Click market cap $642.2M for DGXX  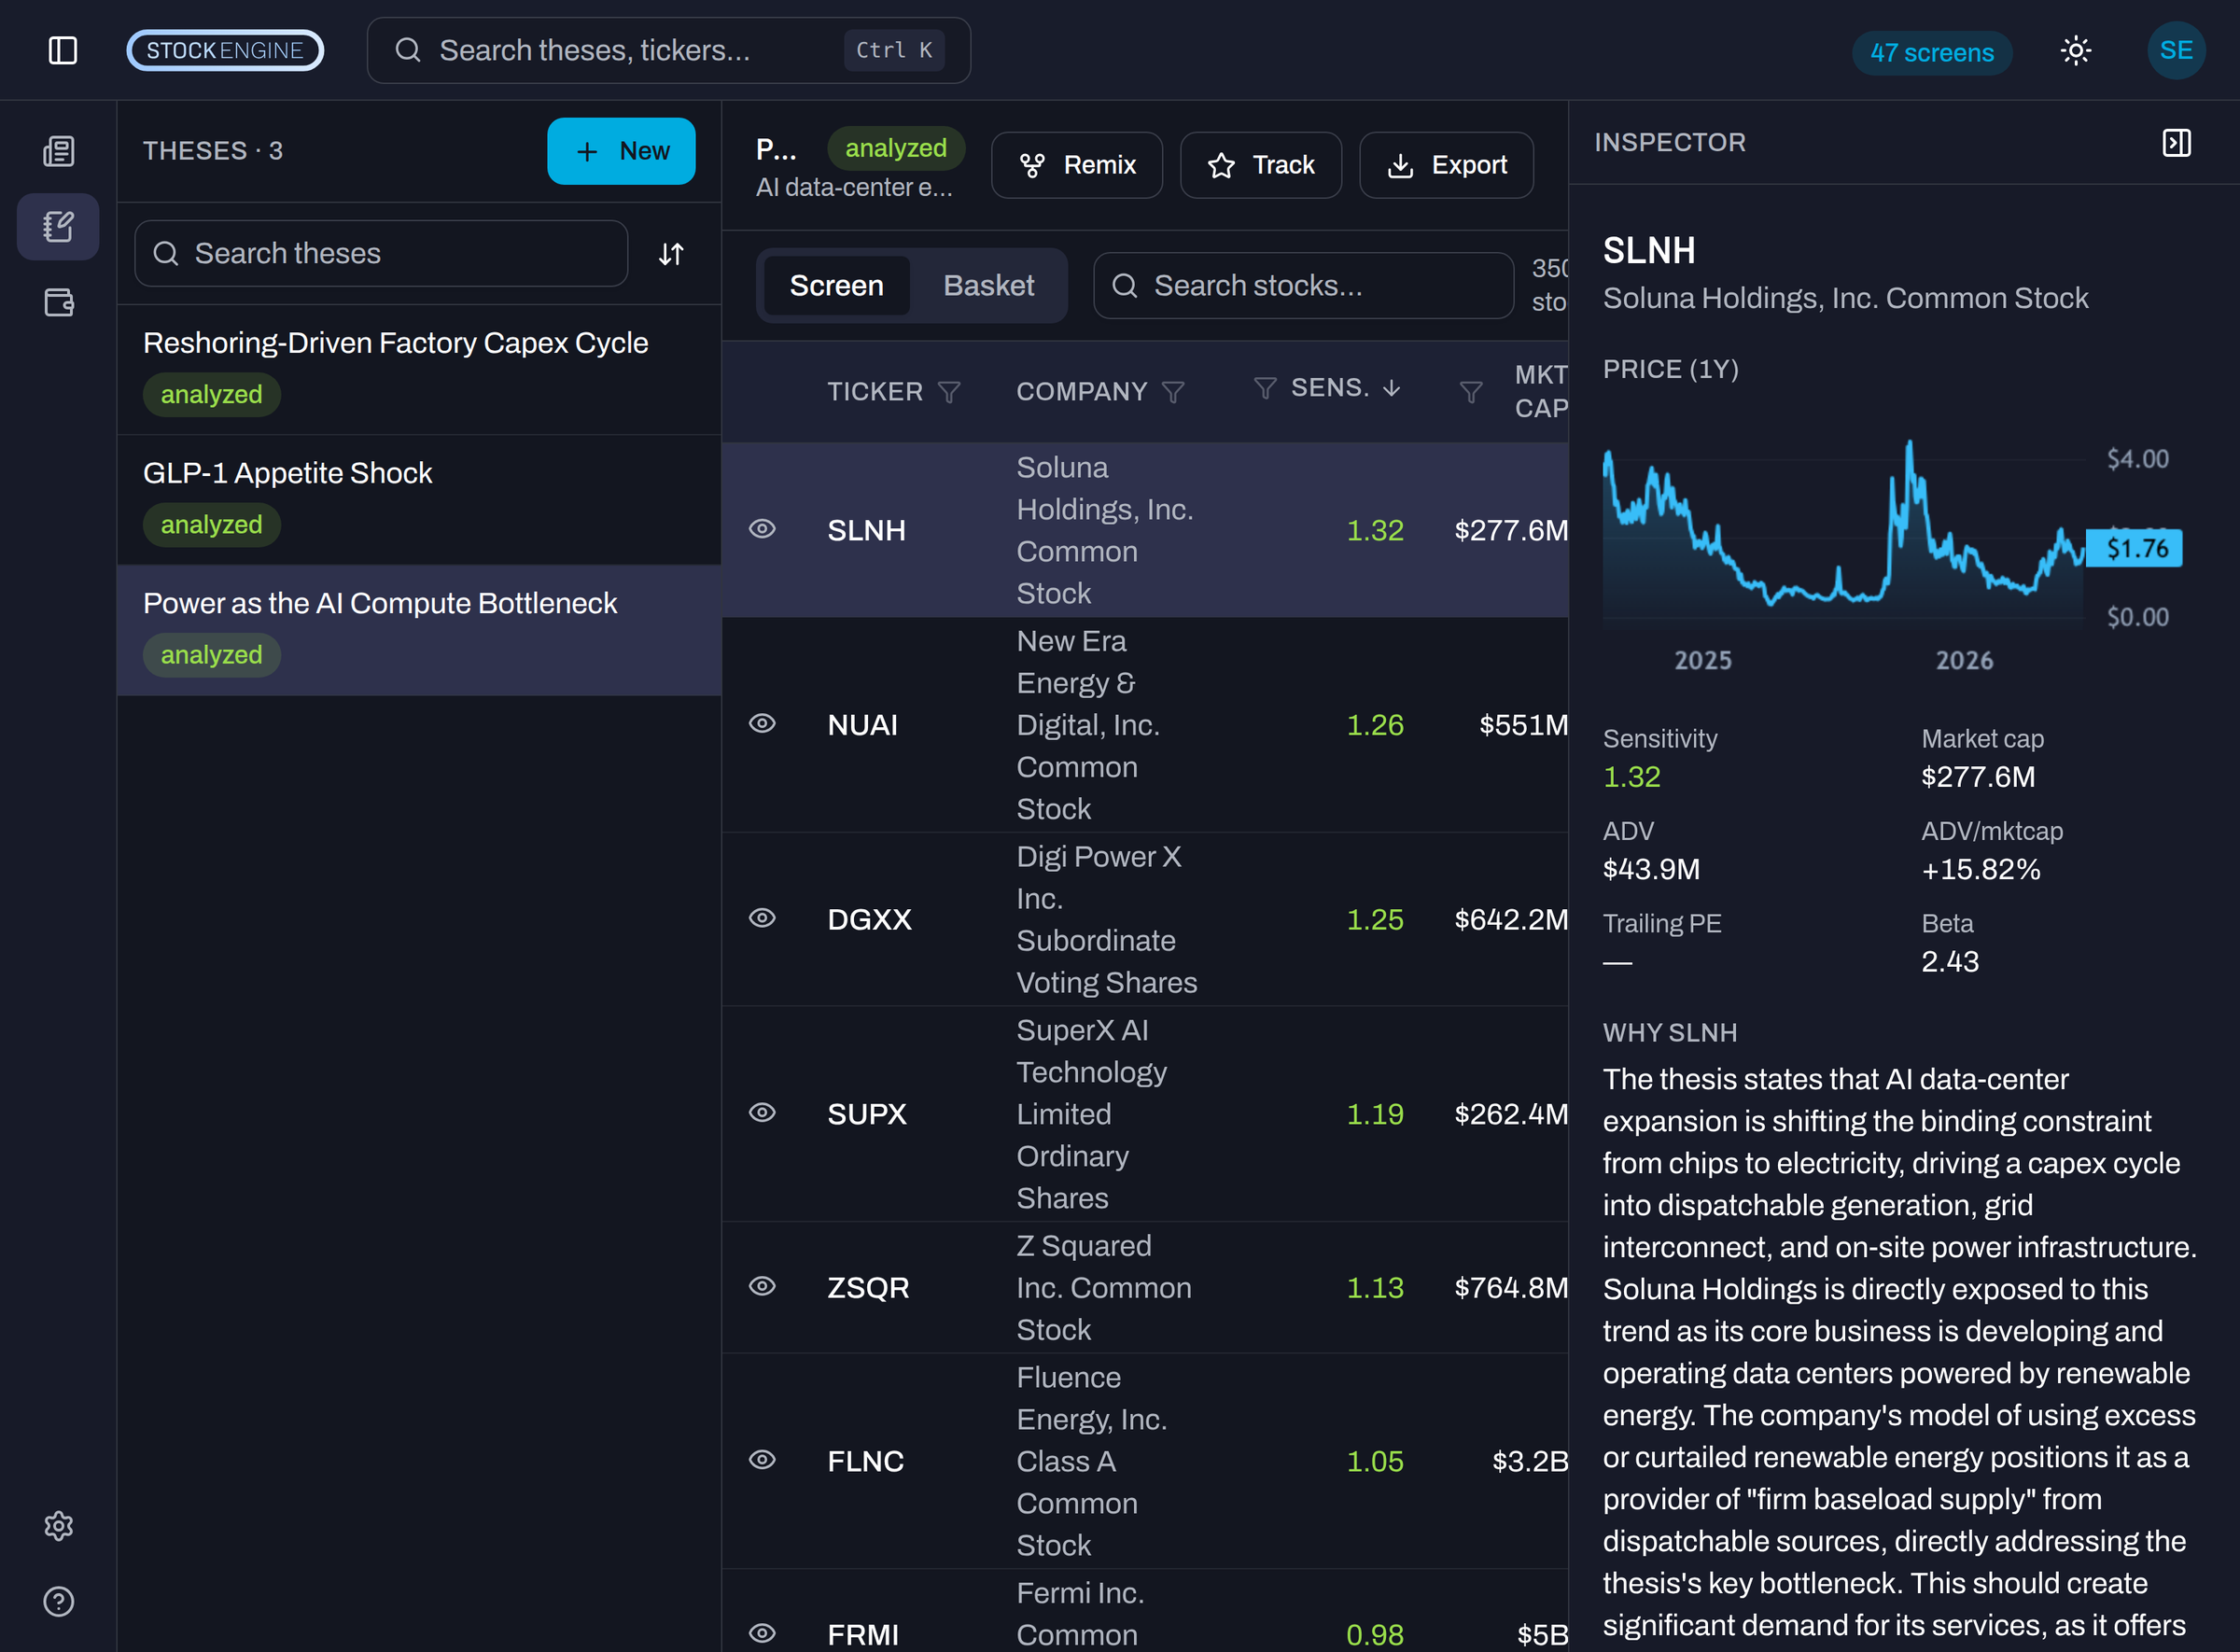pyautogui.click(x=1511, y=919)
